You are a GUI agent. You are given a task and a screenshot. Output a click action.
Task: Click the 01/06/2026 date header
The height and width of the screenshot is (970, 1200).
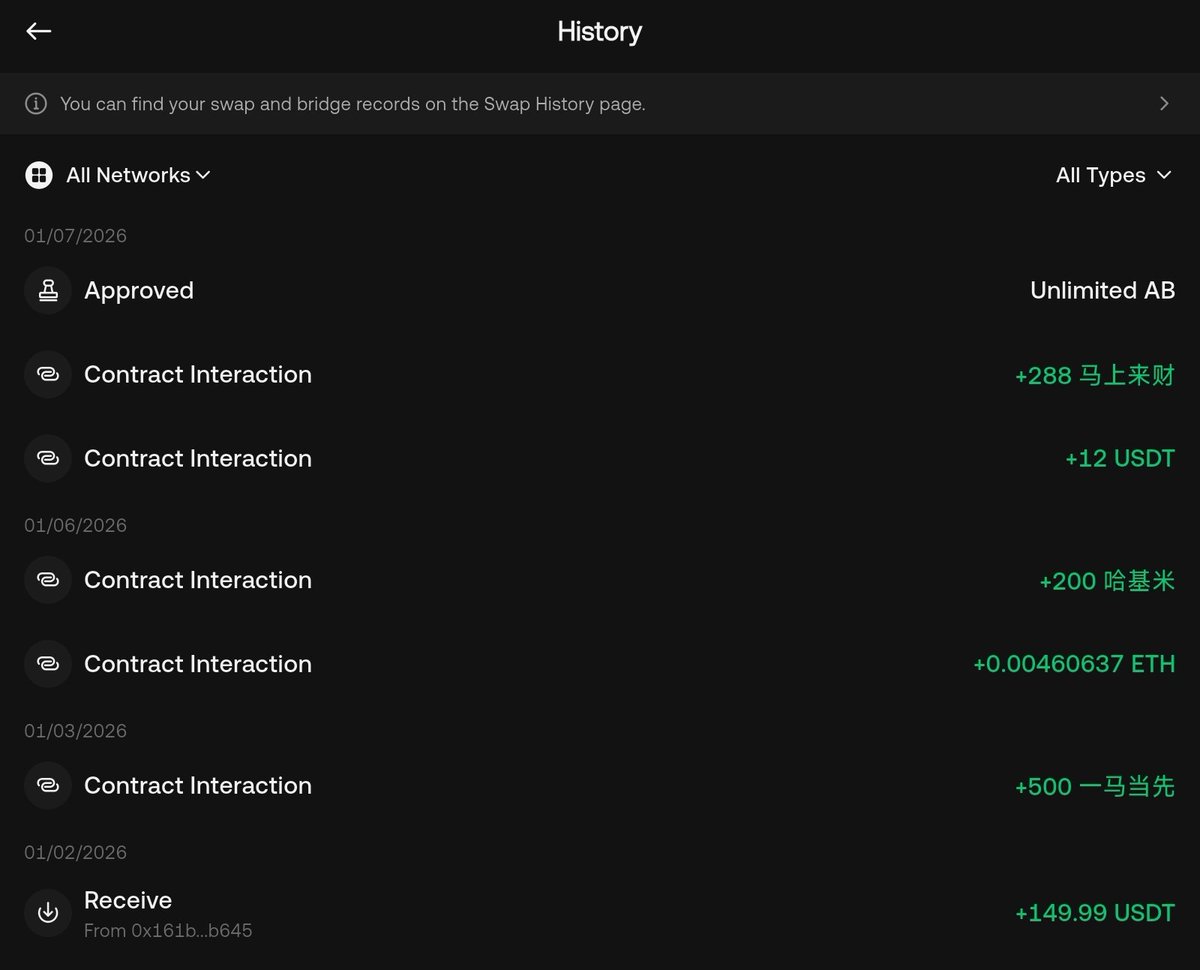pyautogui.click(x=76, y=526)
